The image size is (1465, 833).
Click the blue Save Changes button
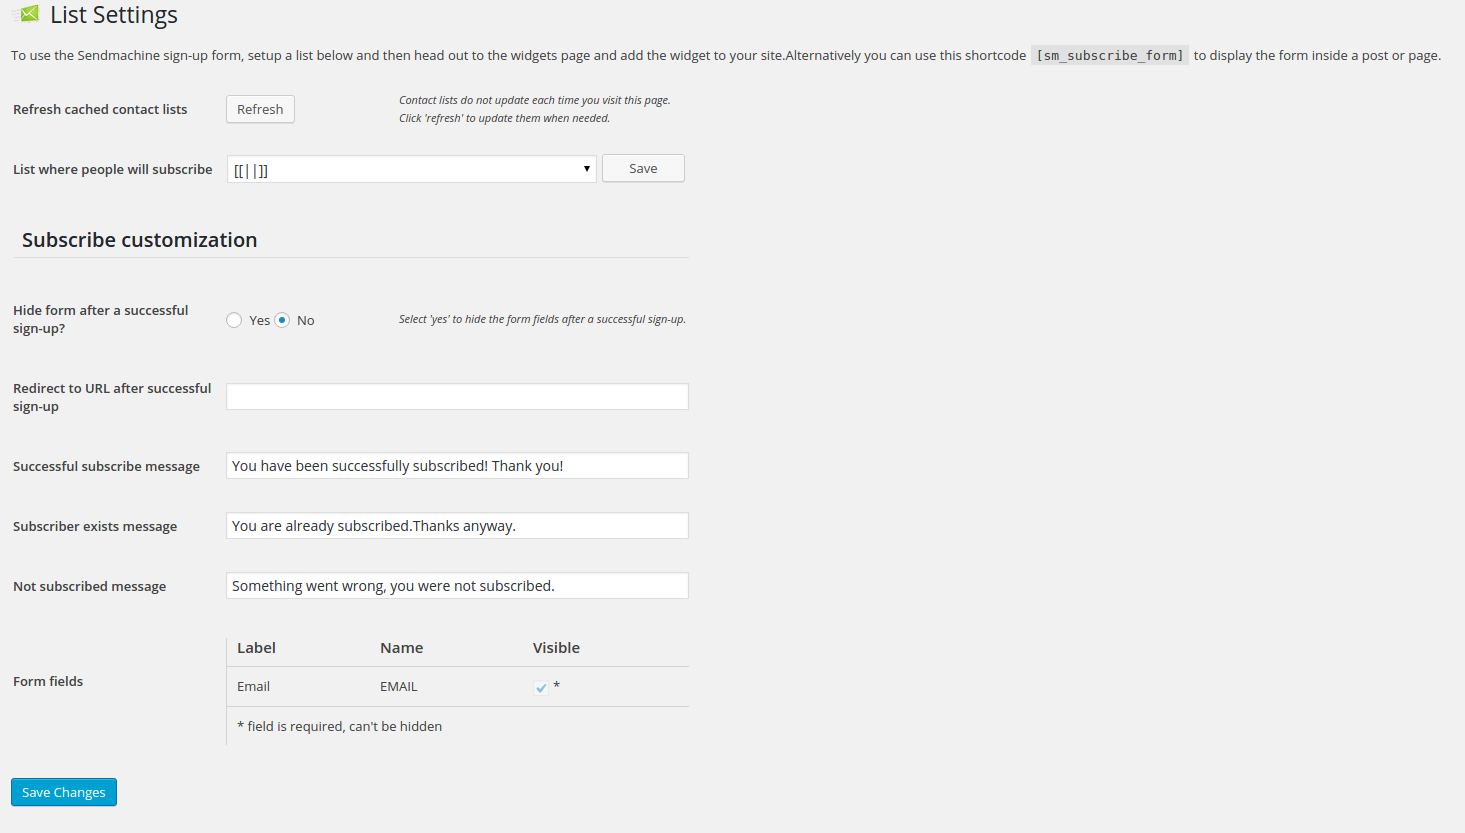tap(64, 792)
